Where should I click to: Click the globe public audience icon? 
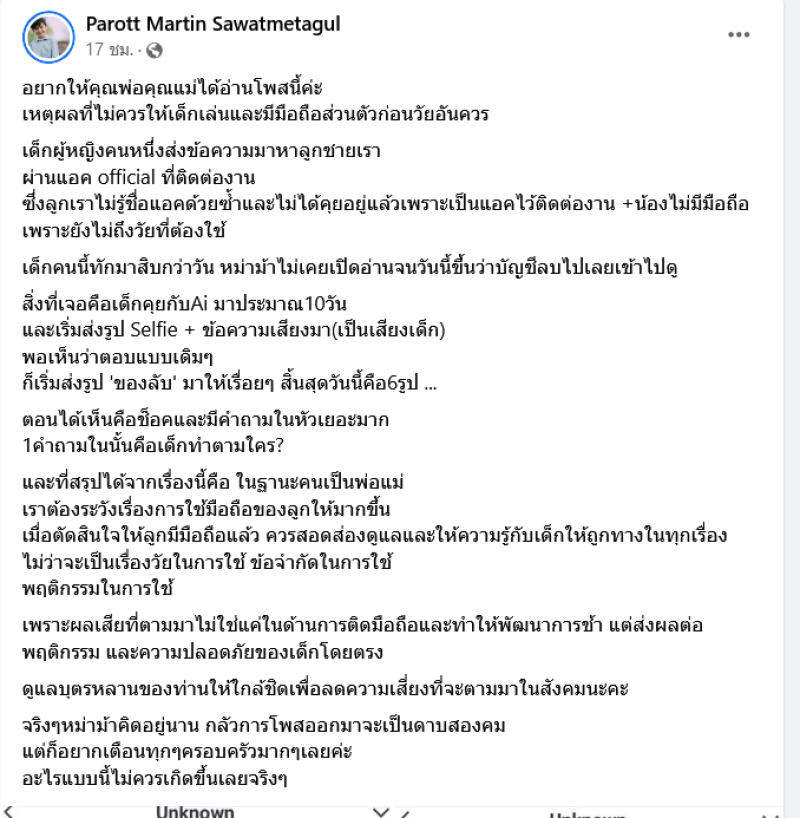click(x=154, y=50)
